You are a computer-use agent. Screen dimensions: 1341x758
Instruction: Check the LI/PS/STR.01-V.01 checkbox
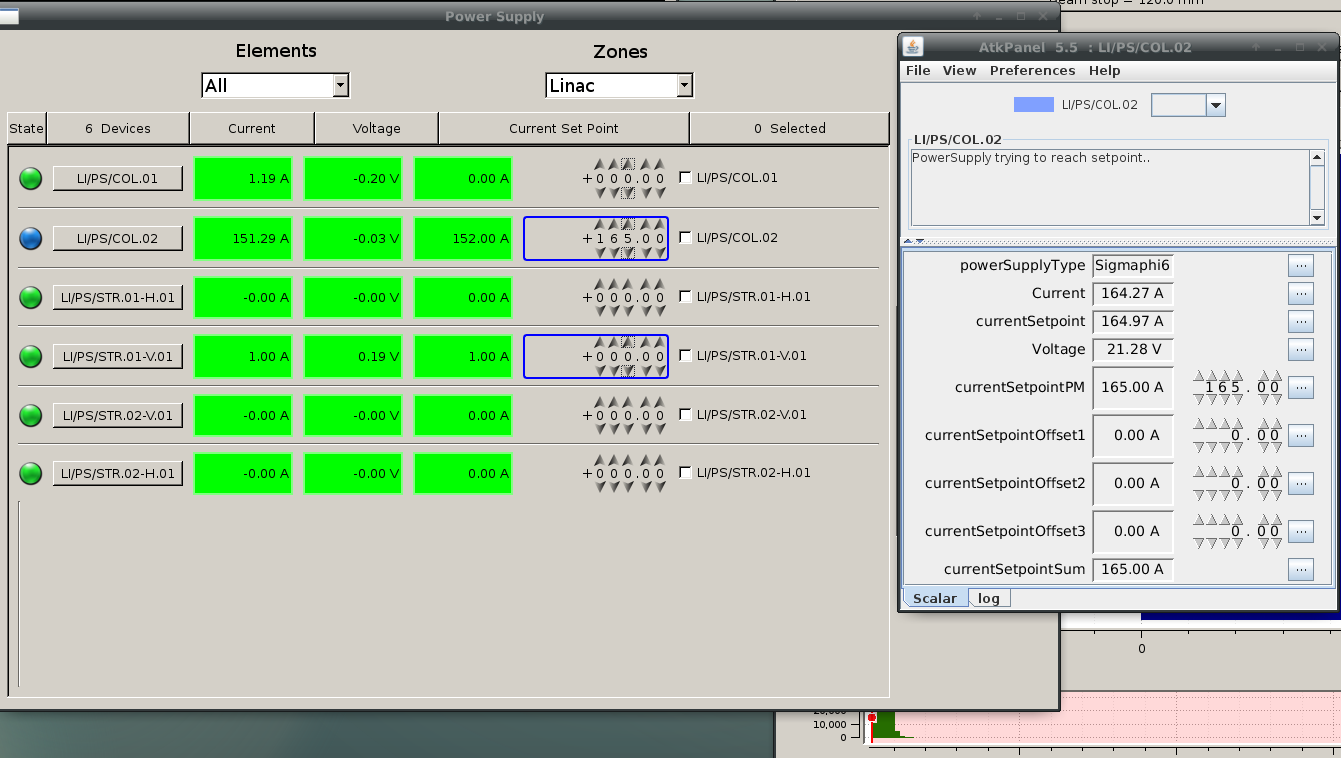pyautogui.click(x=685, y=356)
